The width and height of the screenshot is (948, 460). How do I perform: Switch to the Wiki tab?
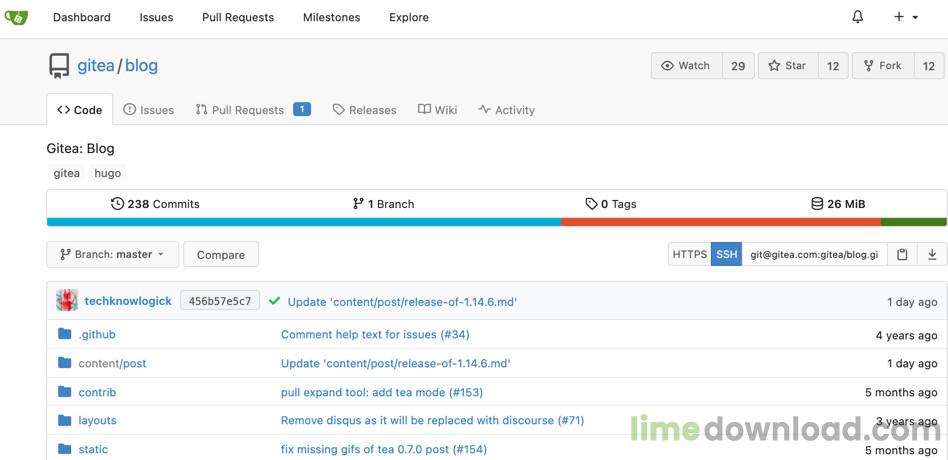point(438,110)
